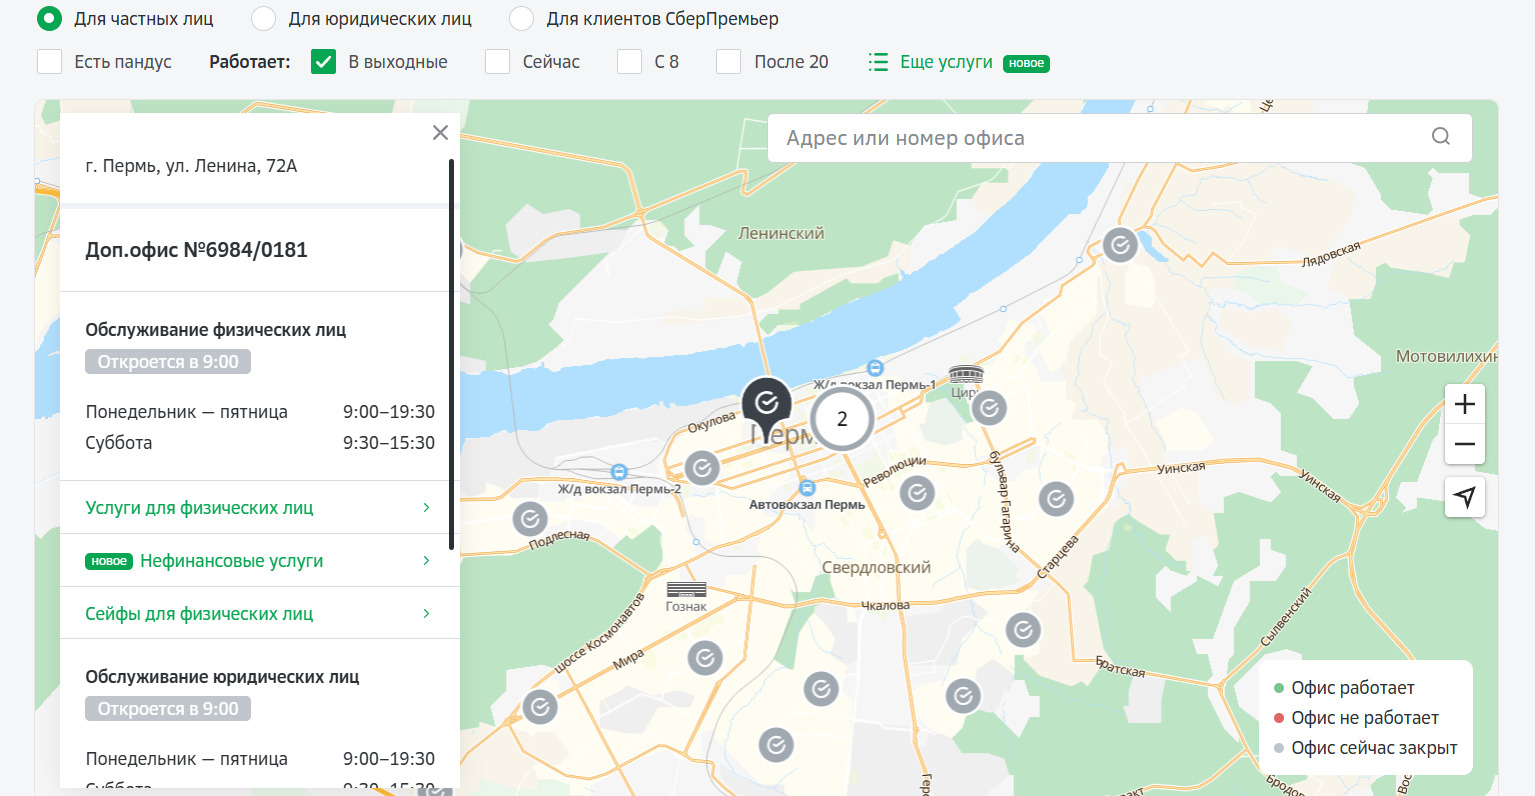
Task: Click Мотовилихин district label on map
Action: point(1446,356)
